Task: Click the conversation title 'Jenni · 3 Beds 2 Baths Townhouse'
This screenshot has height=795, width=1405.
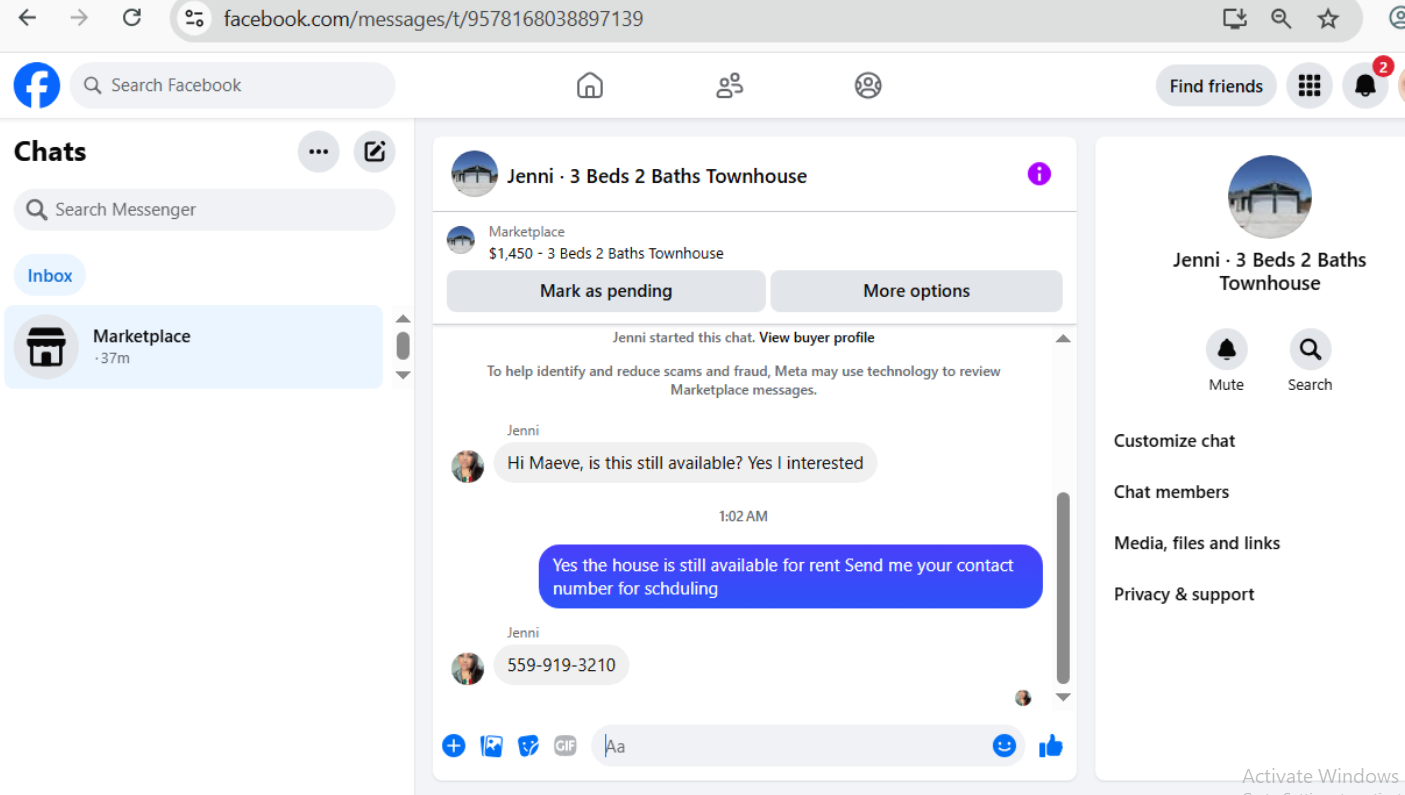Action: coord(657,176)
